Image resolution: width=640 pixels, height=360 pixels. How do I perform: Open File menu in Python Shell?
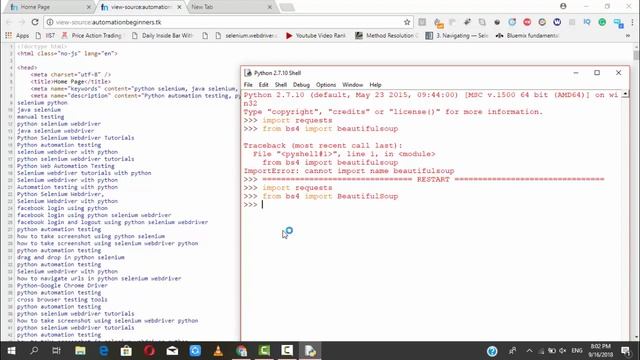pyautogui.click(x=248, y=85)
